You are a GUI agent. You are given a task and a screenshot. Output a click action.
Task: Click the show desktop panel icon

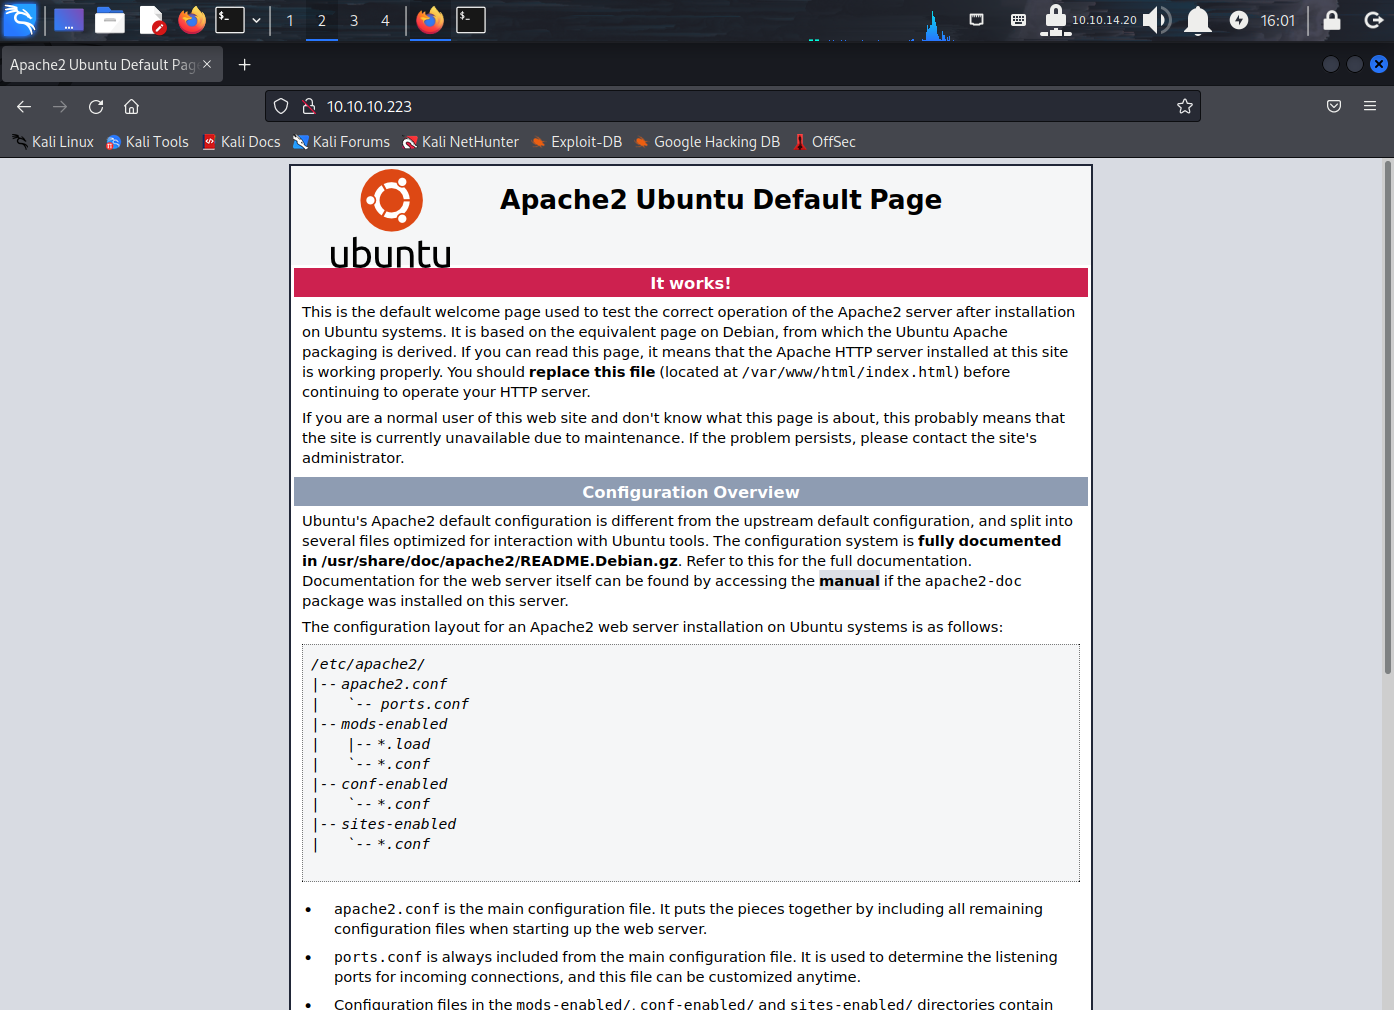68,19
